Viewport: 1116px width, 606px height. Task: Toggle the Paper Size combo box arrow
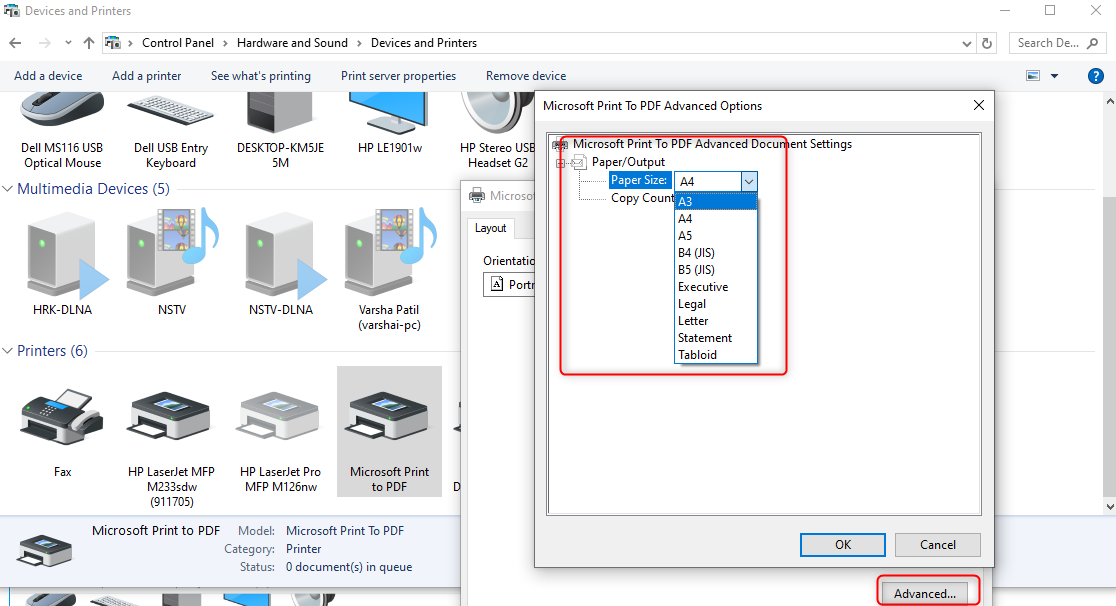click(749, 182)
